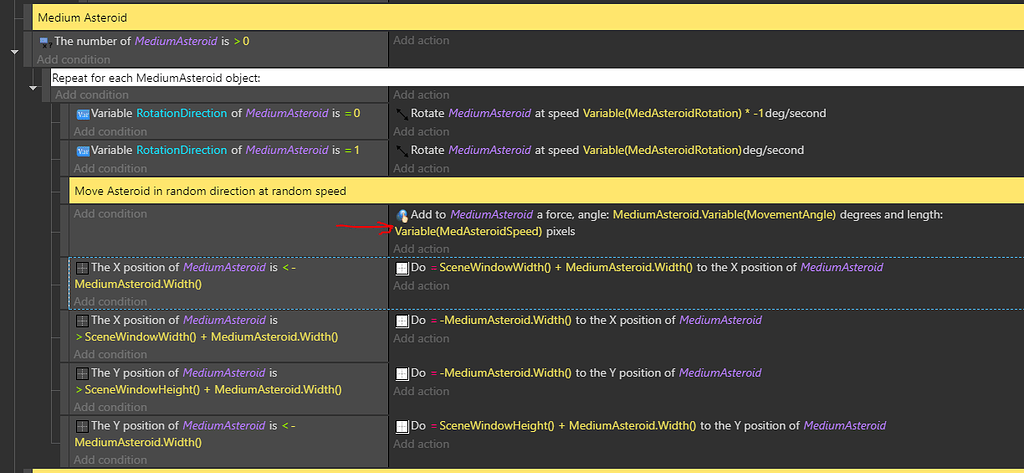Click Variable(MedAsteroidRotation) * -1 speed parameter

click(673, 114)
